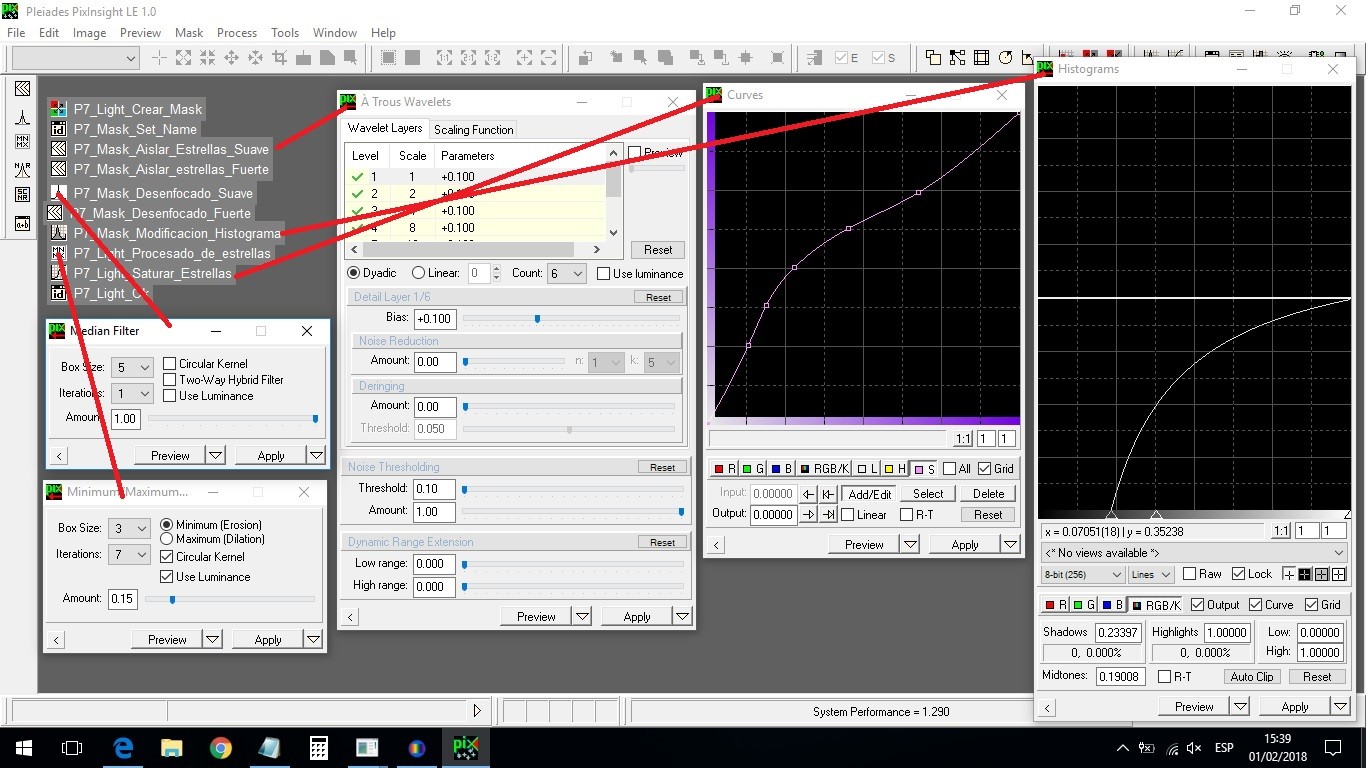
Task: Select the crosshair cursor toolbar icon
Action: [x=159, y=58]
